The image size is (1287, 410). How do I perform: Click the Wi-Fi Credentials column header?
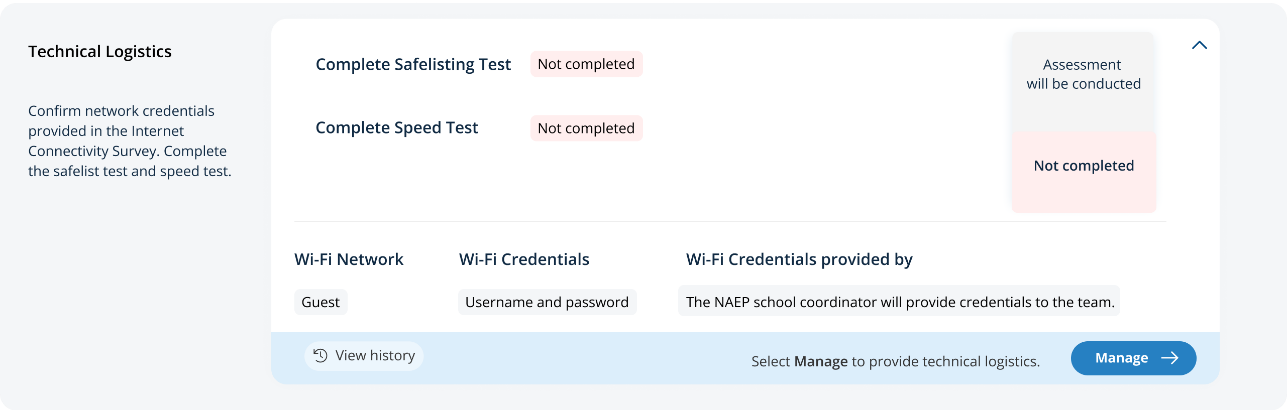[x=524, y=259]
